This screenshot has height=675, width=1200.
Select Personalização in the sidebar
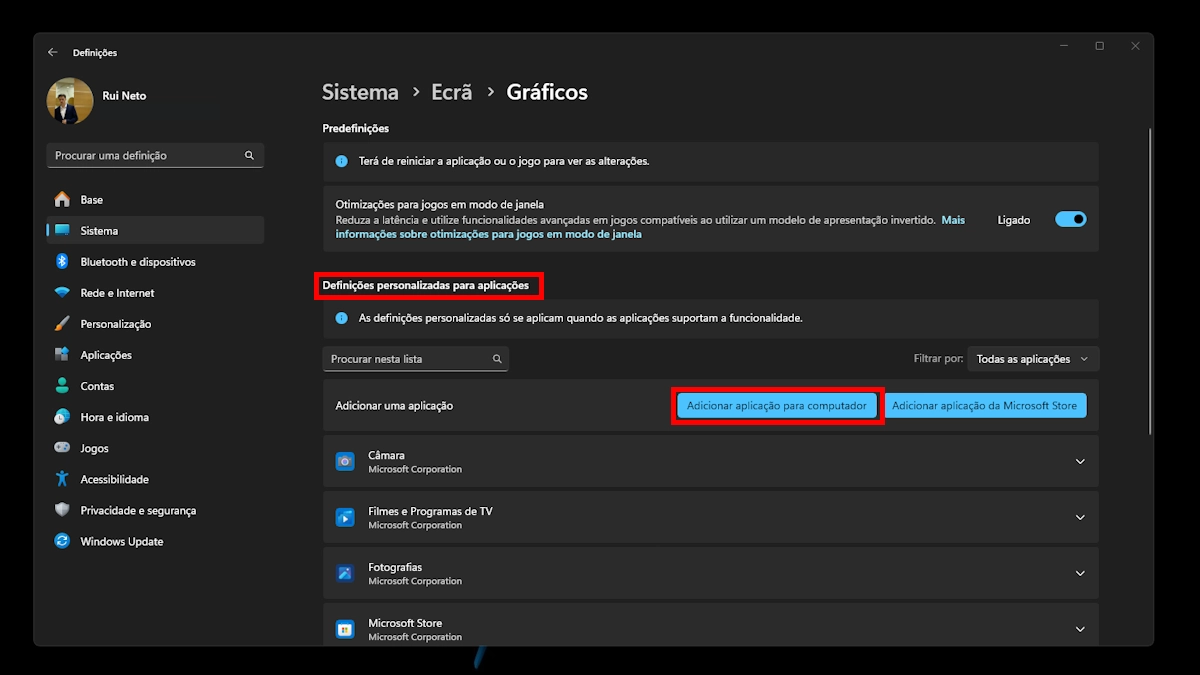click(x=115, y=324)
